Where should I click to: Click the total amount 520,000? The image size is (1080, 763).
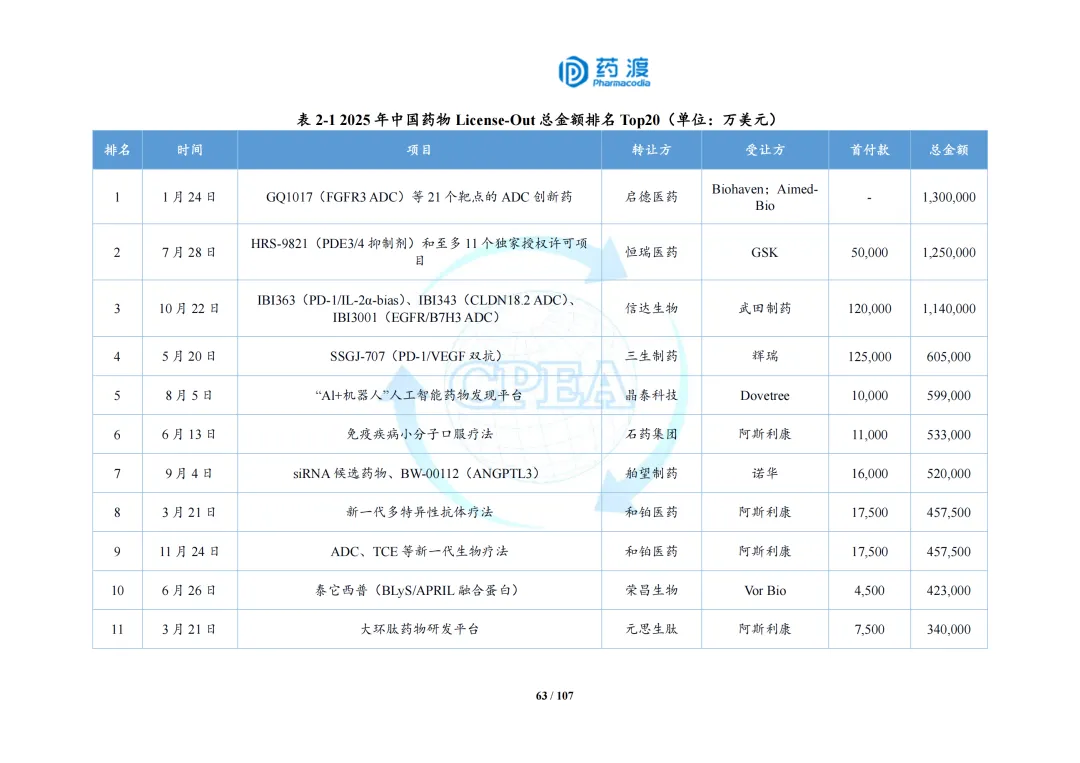pyautogui.click(x=948, y=474)
